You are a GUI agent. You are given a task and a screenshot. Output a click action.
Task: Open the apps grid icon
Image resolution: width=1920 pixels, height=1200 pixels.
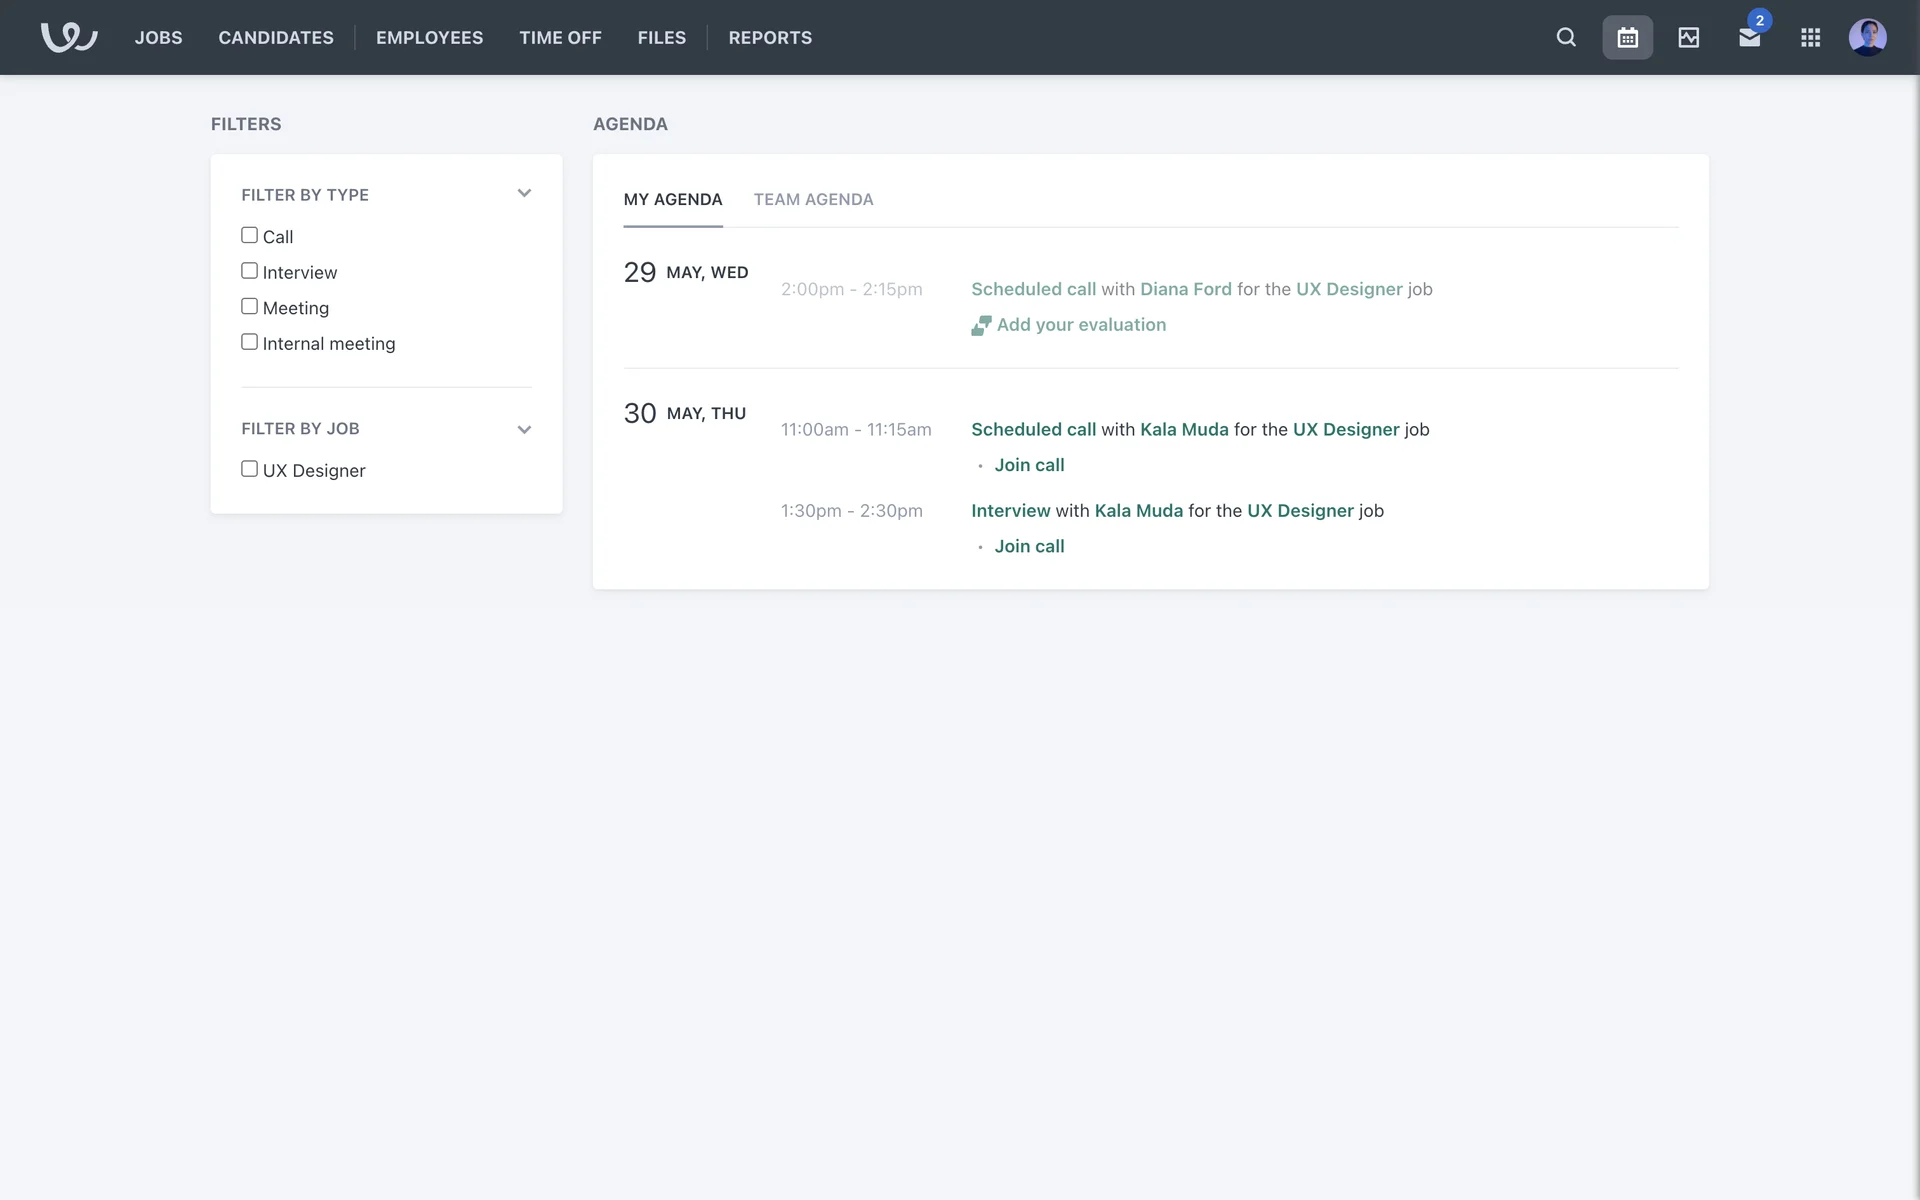coord(1810,37)
